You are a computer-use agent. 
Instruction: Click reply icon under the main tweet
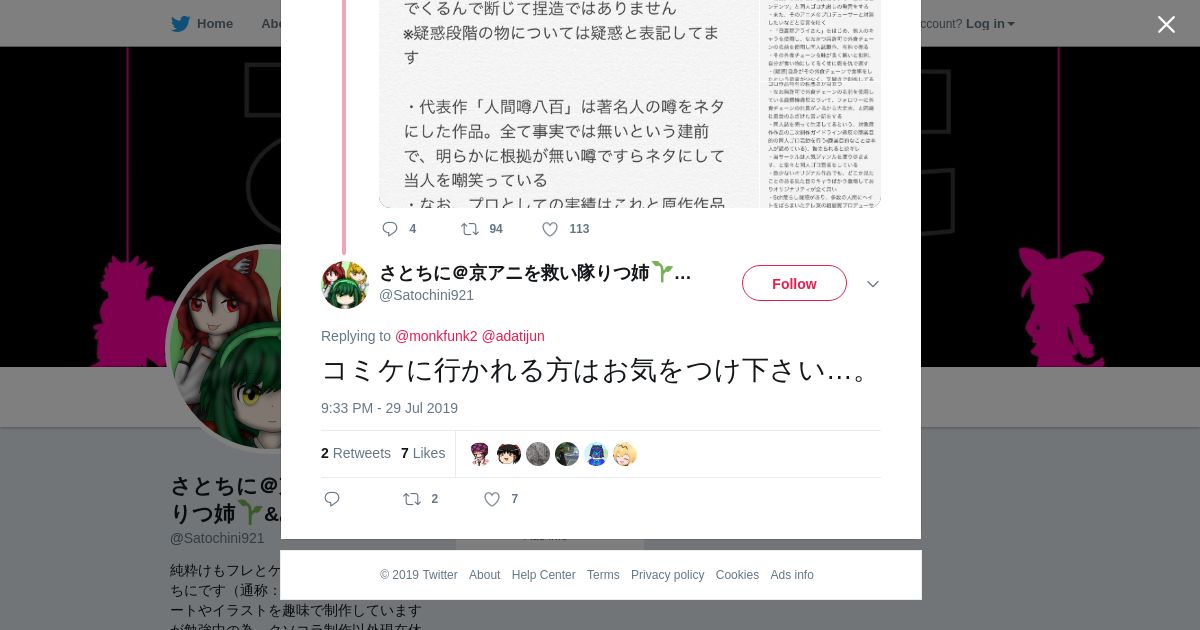coord(332,499)
